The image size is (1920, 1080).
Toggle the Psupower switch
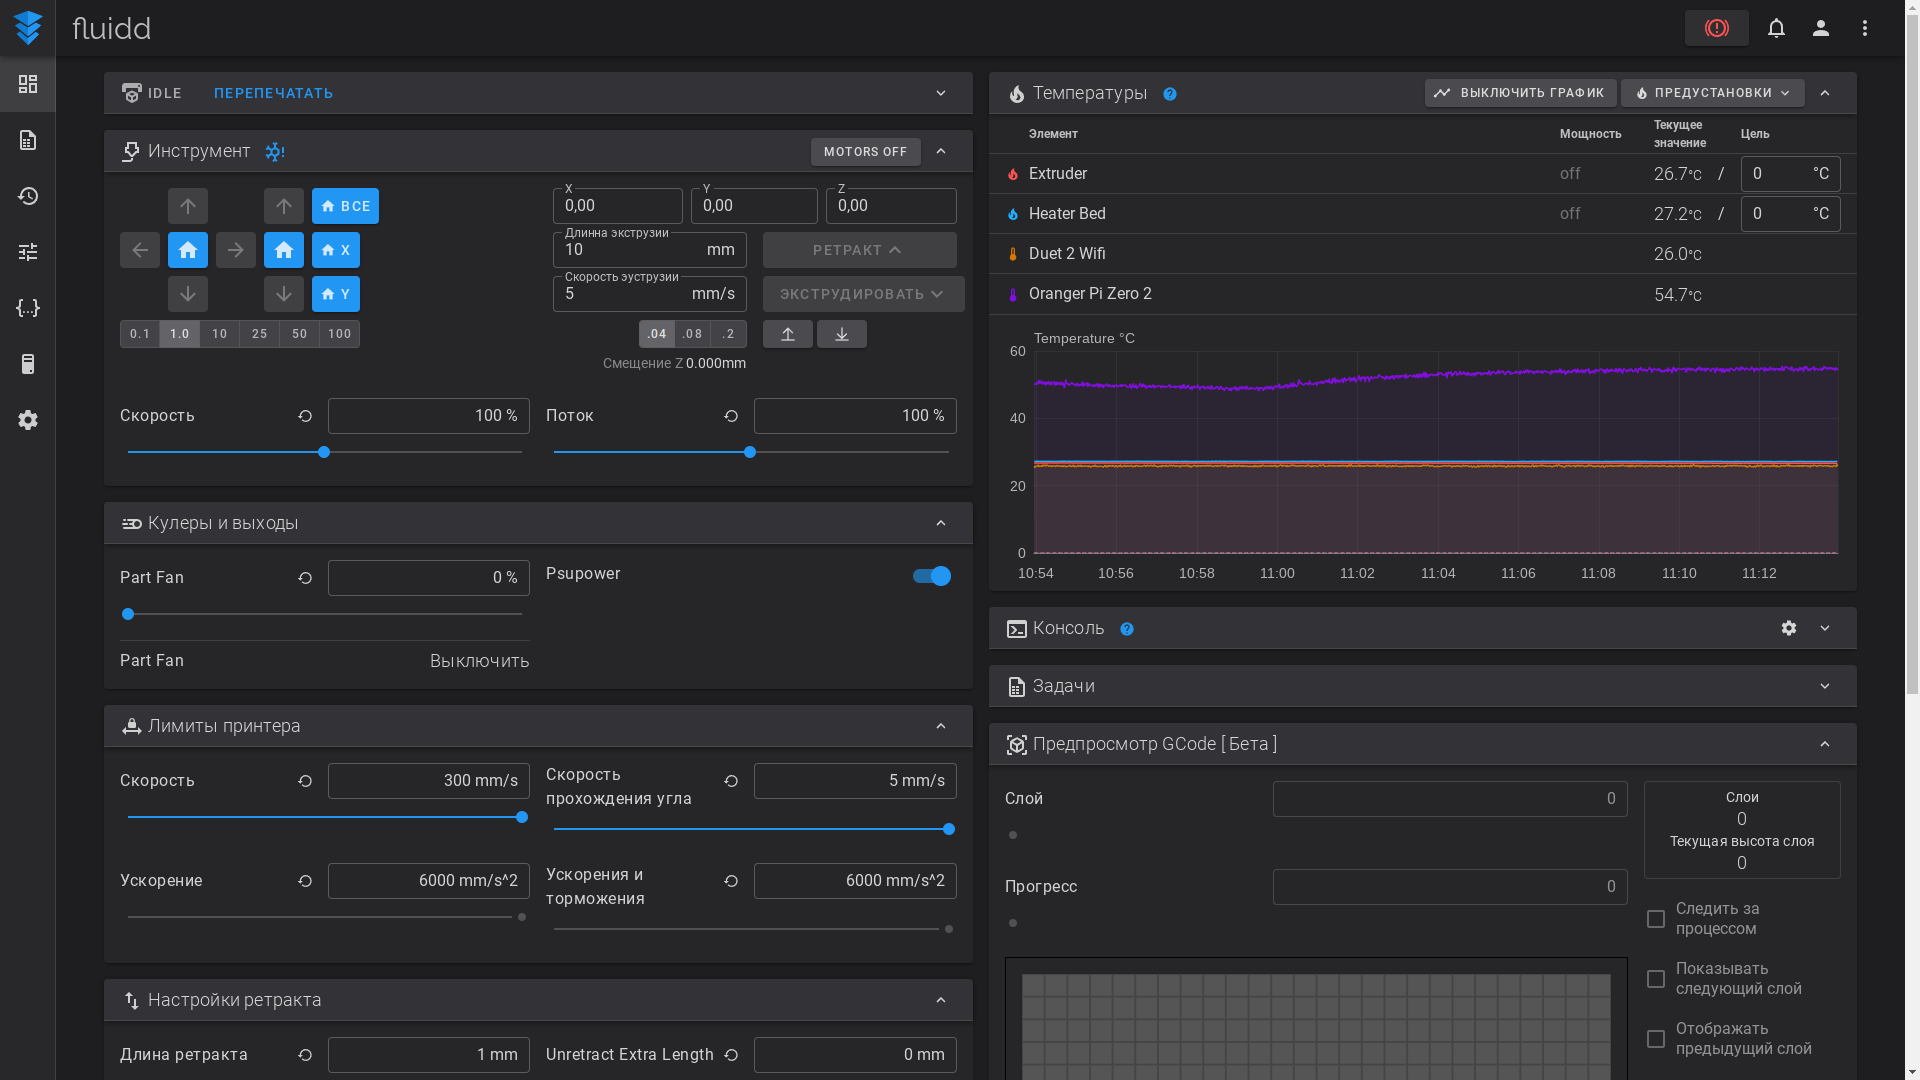click(932, 576)
